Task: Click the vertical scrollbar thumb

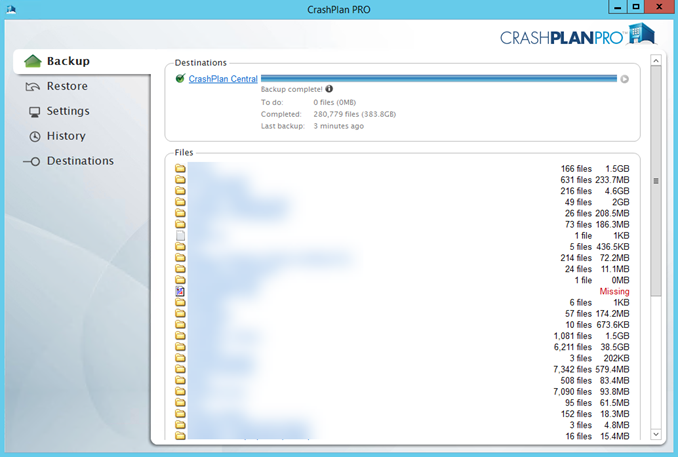Action: (x=656, y=181)
